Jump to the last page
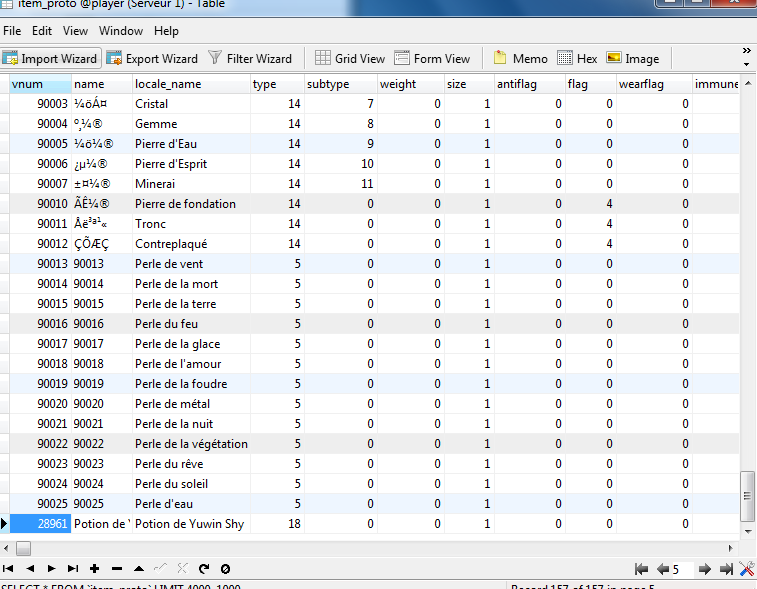Screen dimensions: 757x589 [x=726, y=569]
